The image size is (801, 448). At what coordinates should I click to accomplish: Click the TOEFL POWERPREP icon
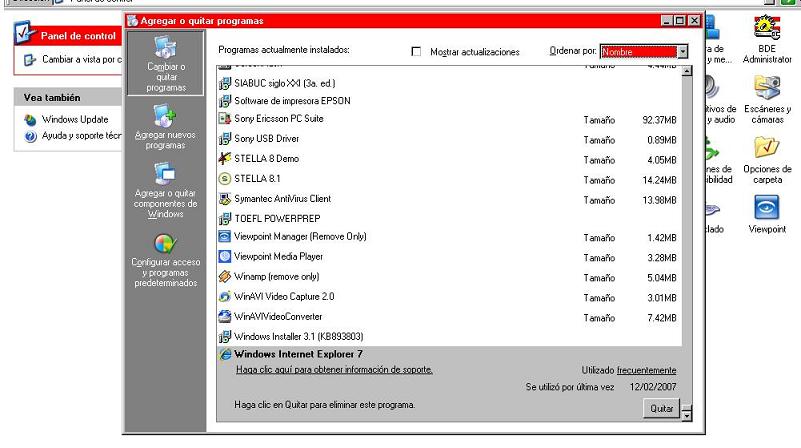click(x=224, y=219)
